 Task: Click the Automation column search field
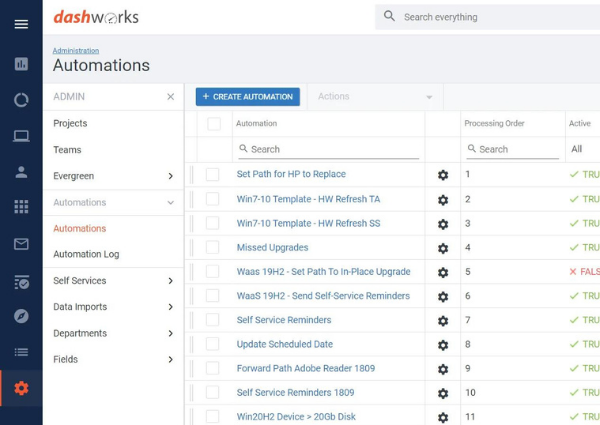(x=329, y=149)
